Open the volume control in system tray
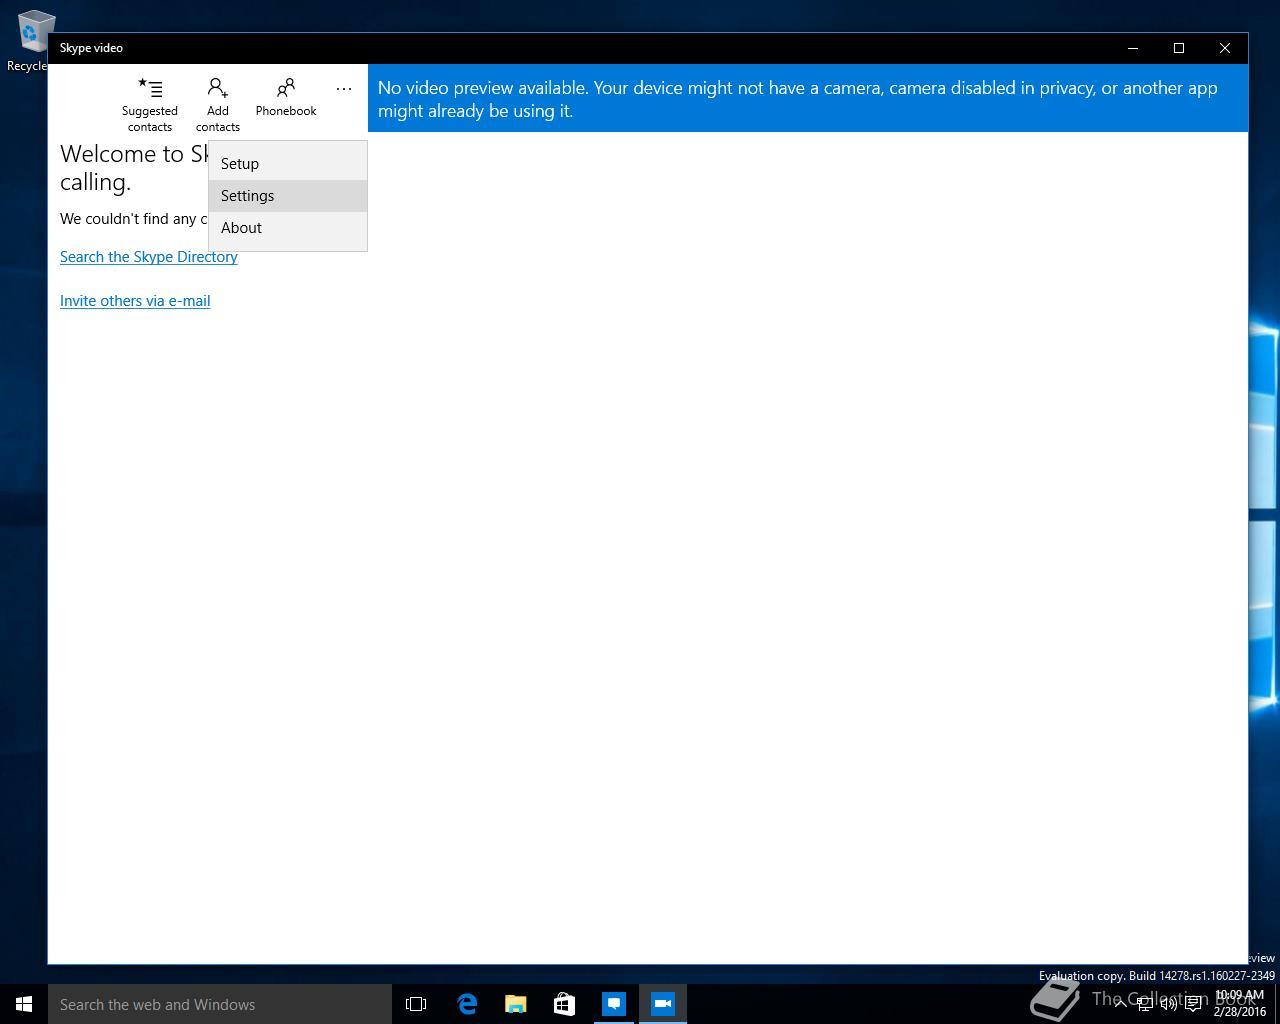 coord(1169,1004)
